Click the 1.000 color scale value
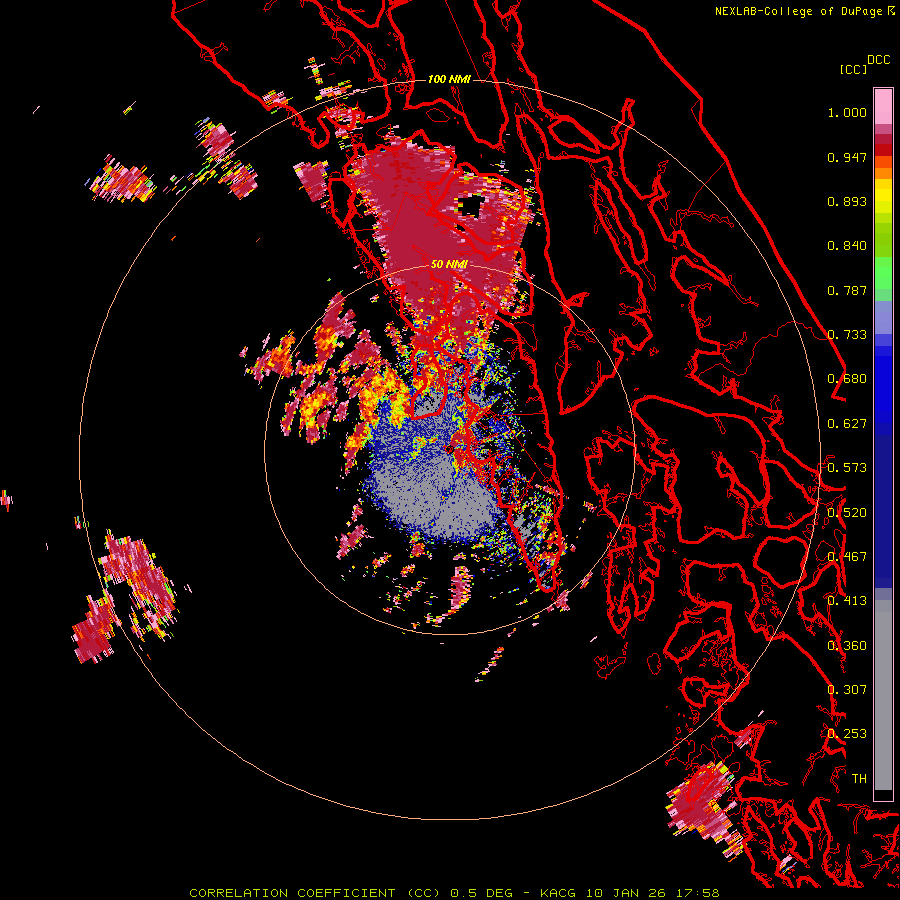Viewport: 900px width, 900px height. coord(847,112)
